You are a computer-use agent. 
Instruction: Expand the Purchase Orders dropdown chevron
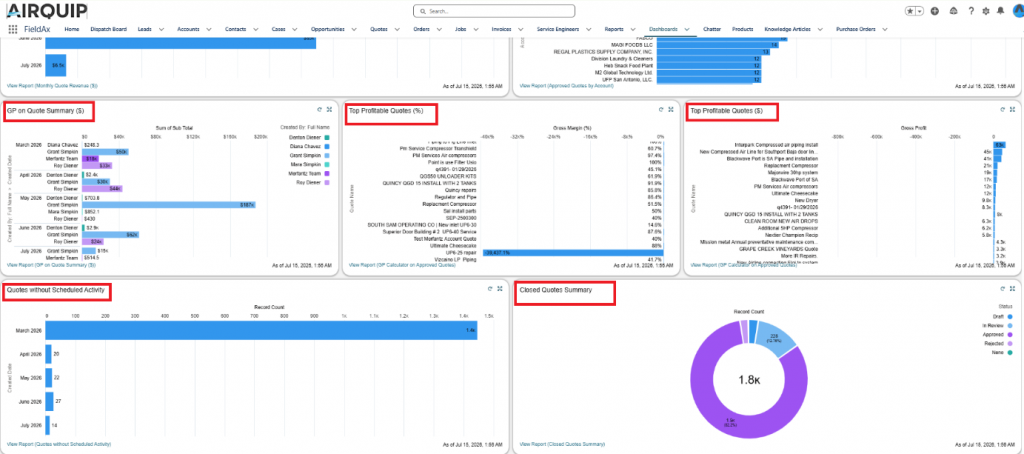pos(884,29)
